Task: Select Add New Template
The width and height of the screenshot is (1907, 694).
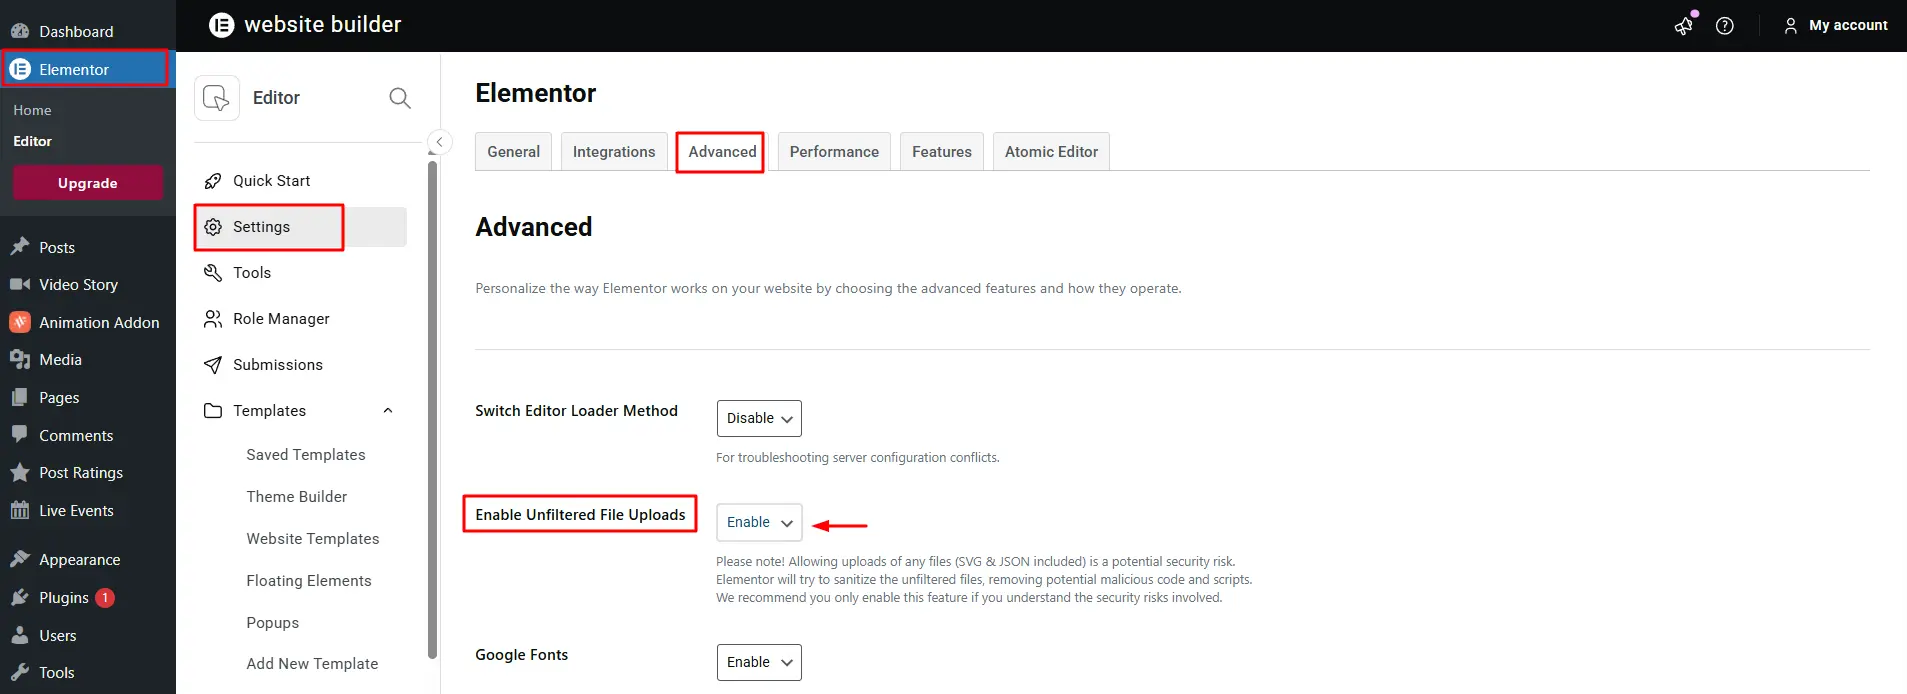Action: pyautogui.click(x=312, y=664)
